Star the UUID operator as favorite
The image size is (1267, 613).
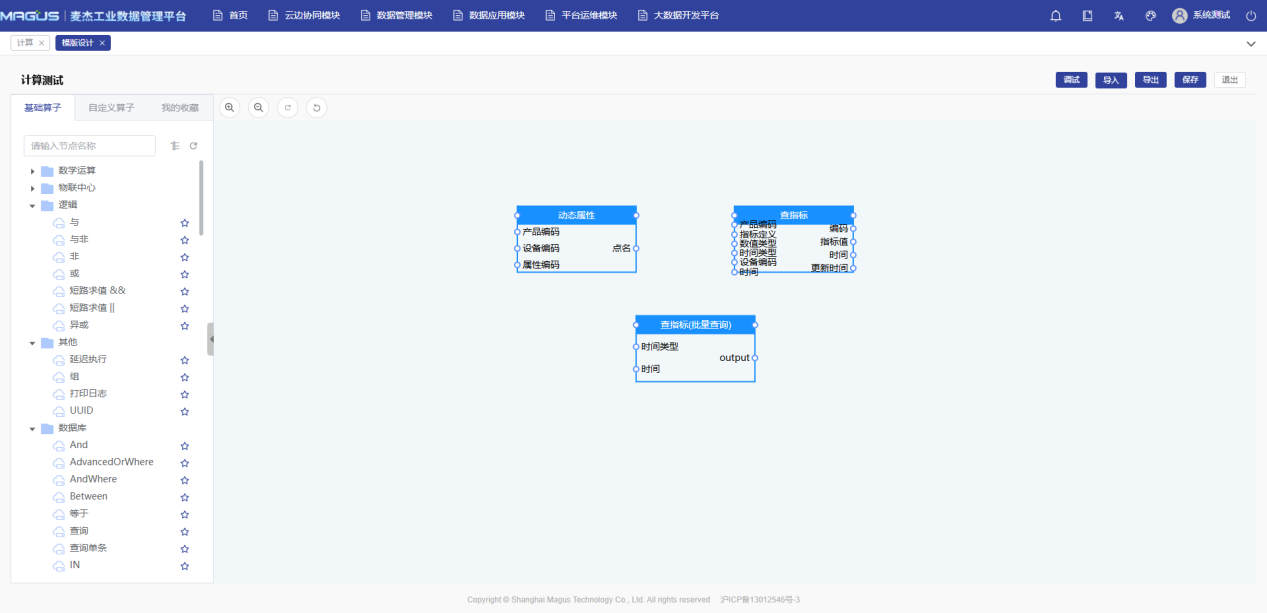tap(184, 411)
